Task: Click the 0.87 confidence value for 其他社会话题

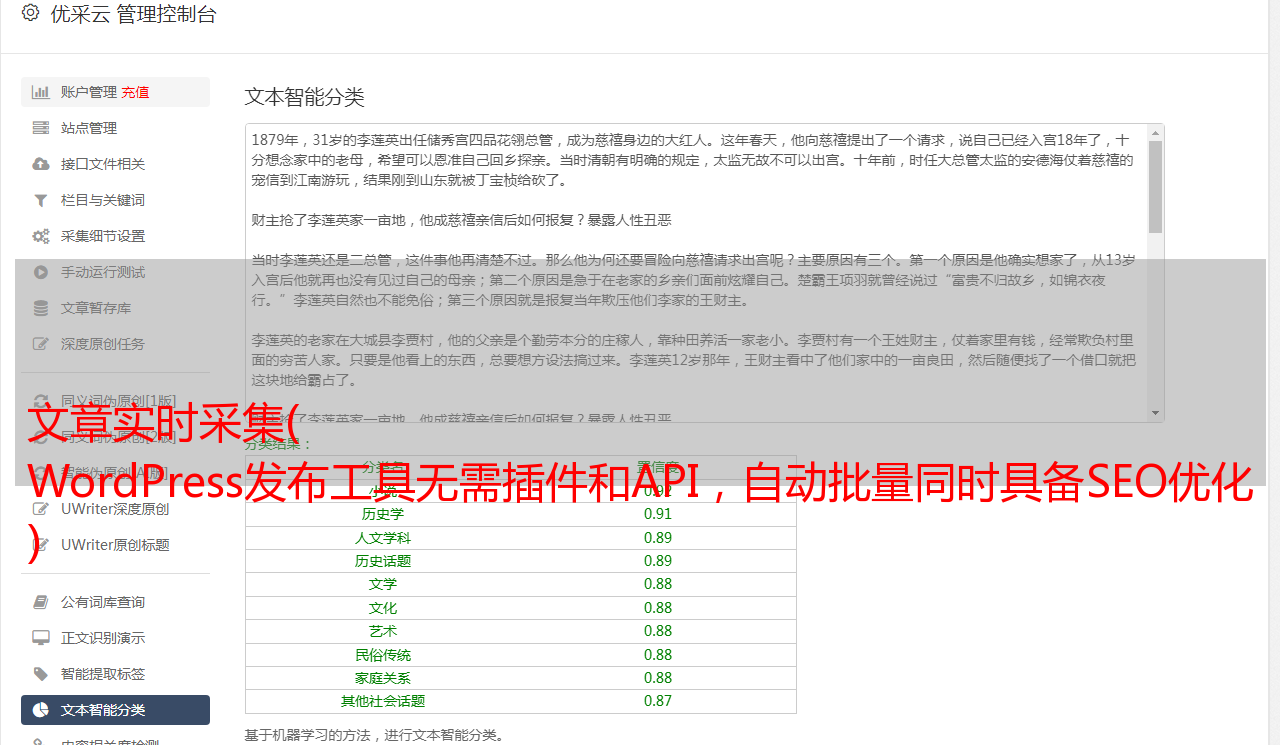Action: coord(658,701)
